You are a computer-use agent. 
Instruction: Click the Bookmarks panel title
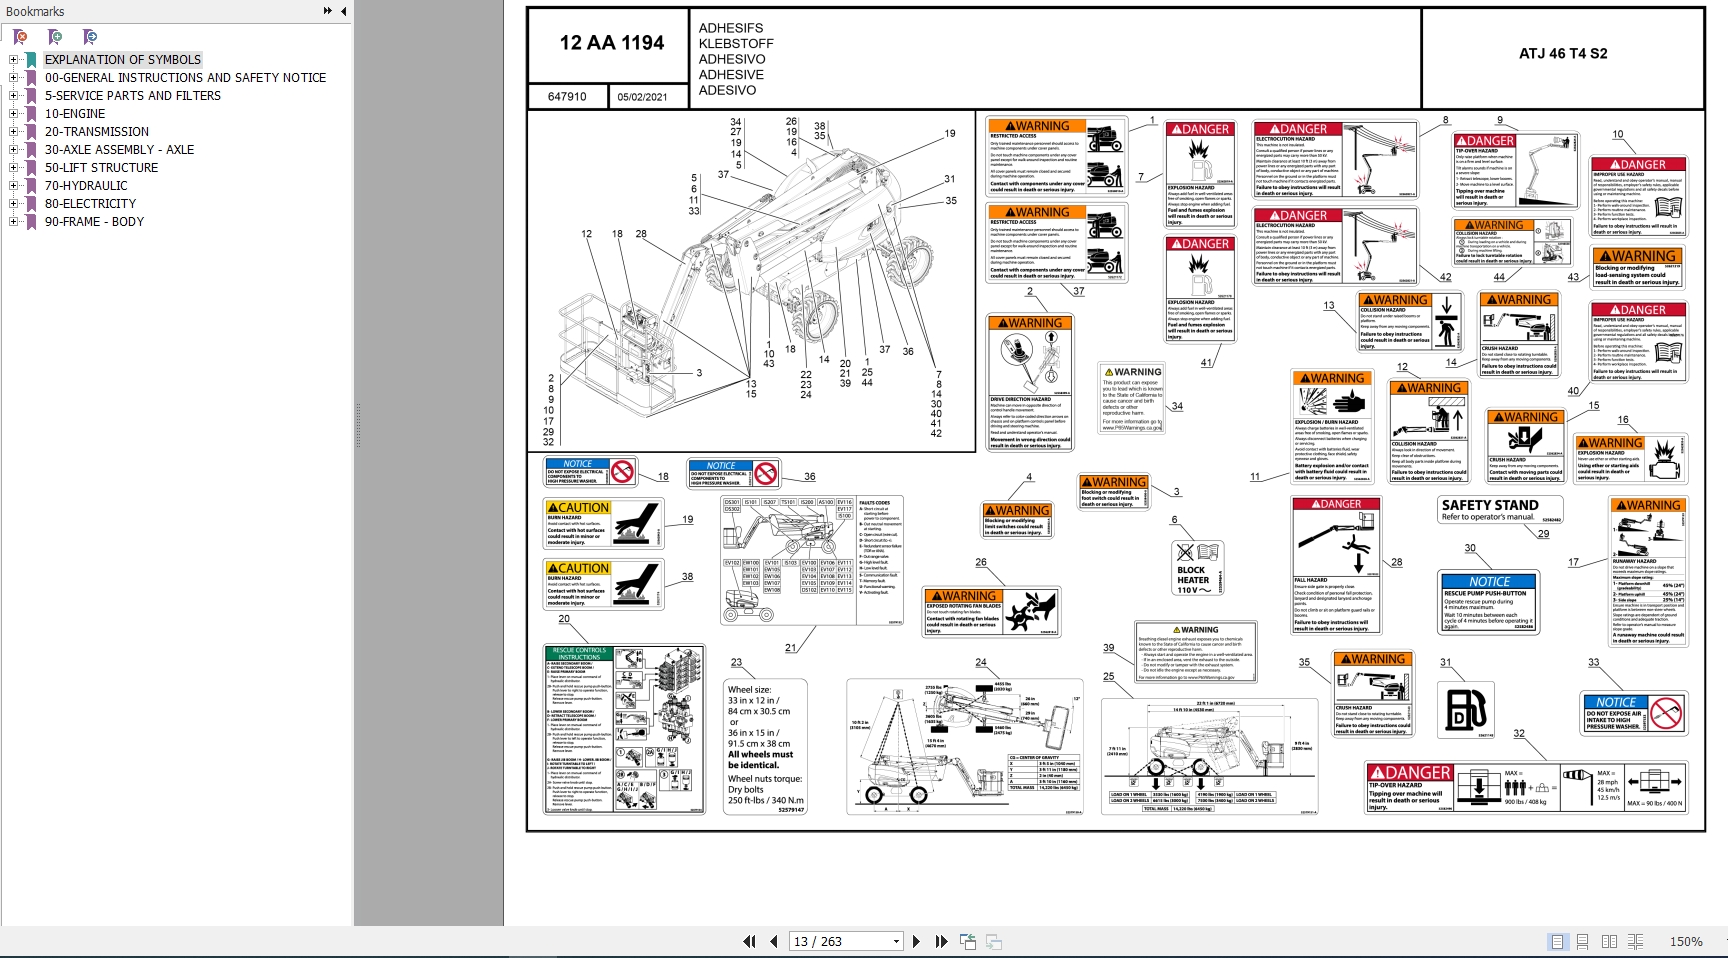click(35, 11)
